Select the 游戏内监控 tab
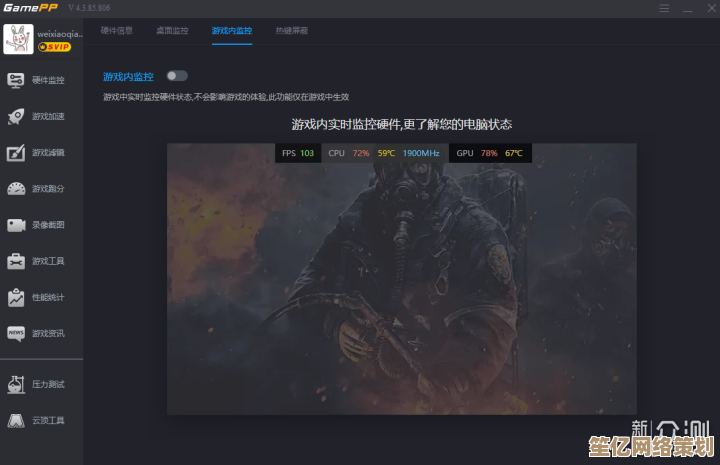Screen dimensions: 720x465 click(x=232, y=31)
